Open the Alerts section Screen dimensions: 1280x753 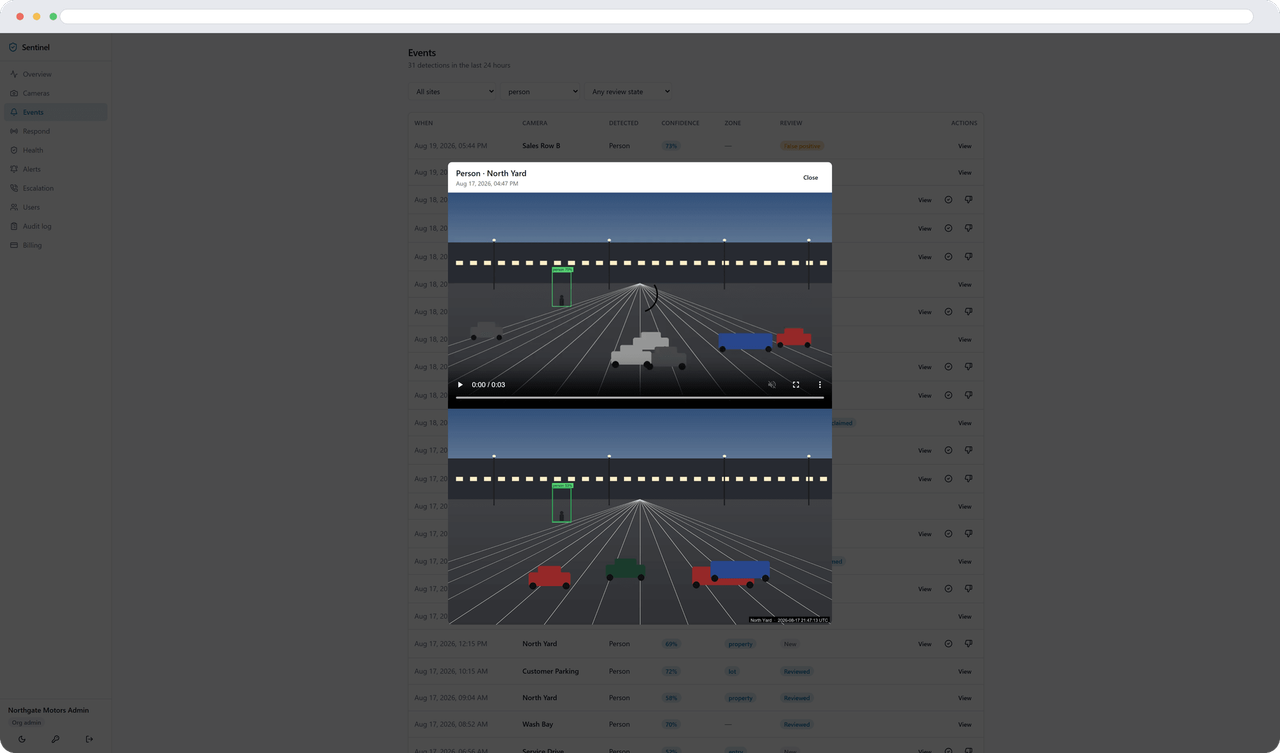pyautogui.click(x=55, y=169)
